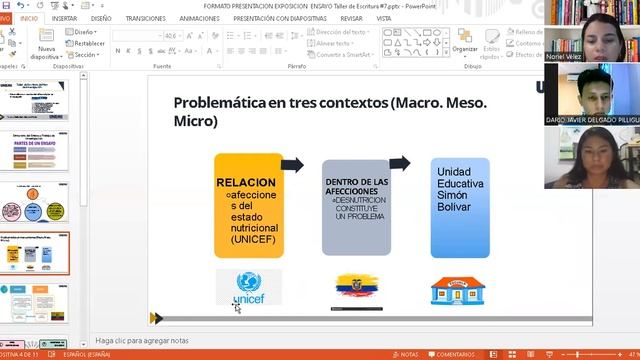Open the Convertir a SmartArt dropdown
640x360 pixels.
(x=341, y=55)
